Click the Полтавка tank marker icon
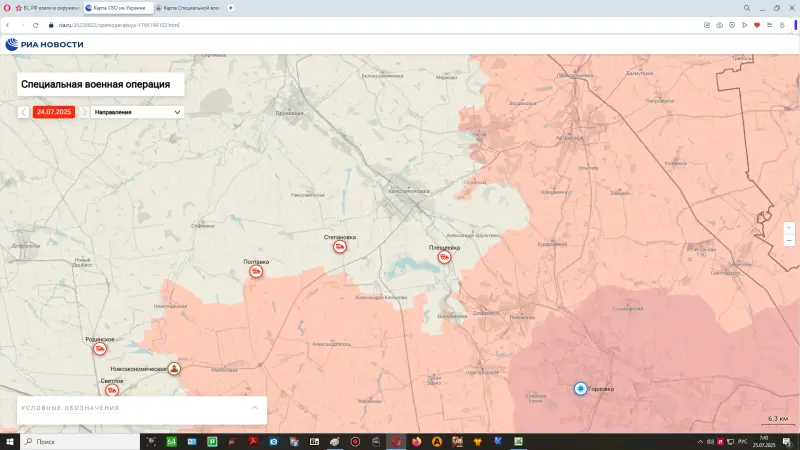 [257, 271]
